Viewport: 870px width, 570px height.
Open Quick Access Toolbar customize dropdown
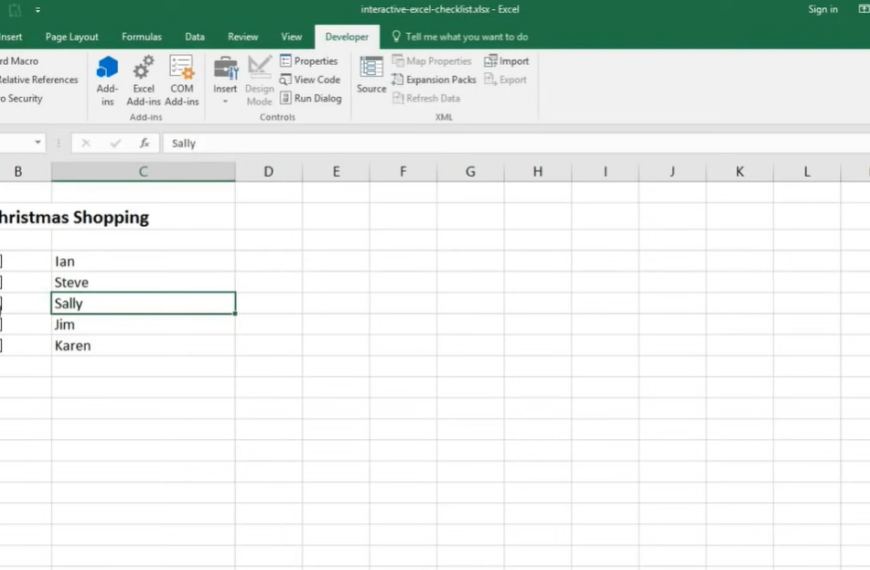point(38,9)
